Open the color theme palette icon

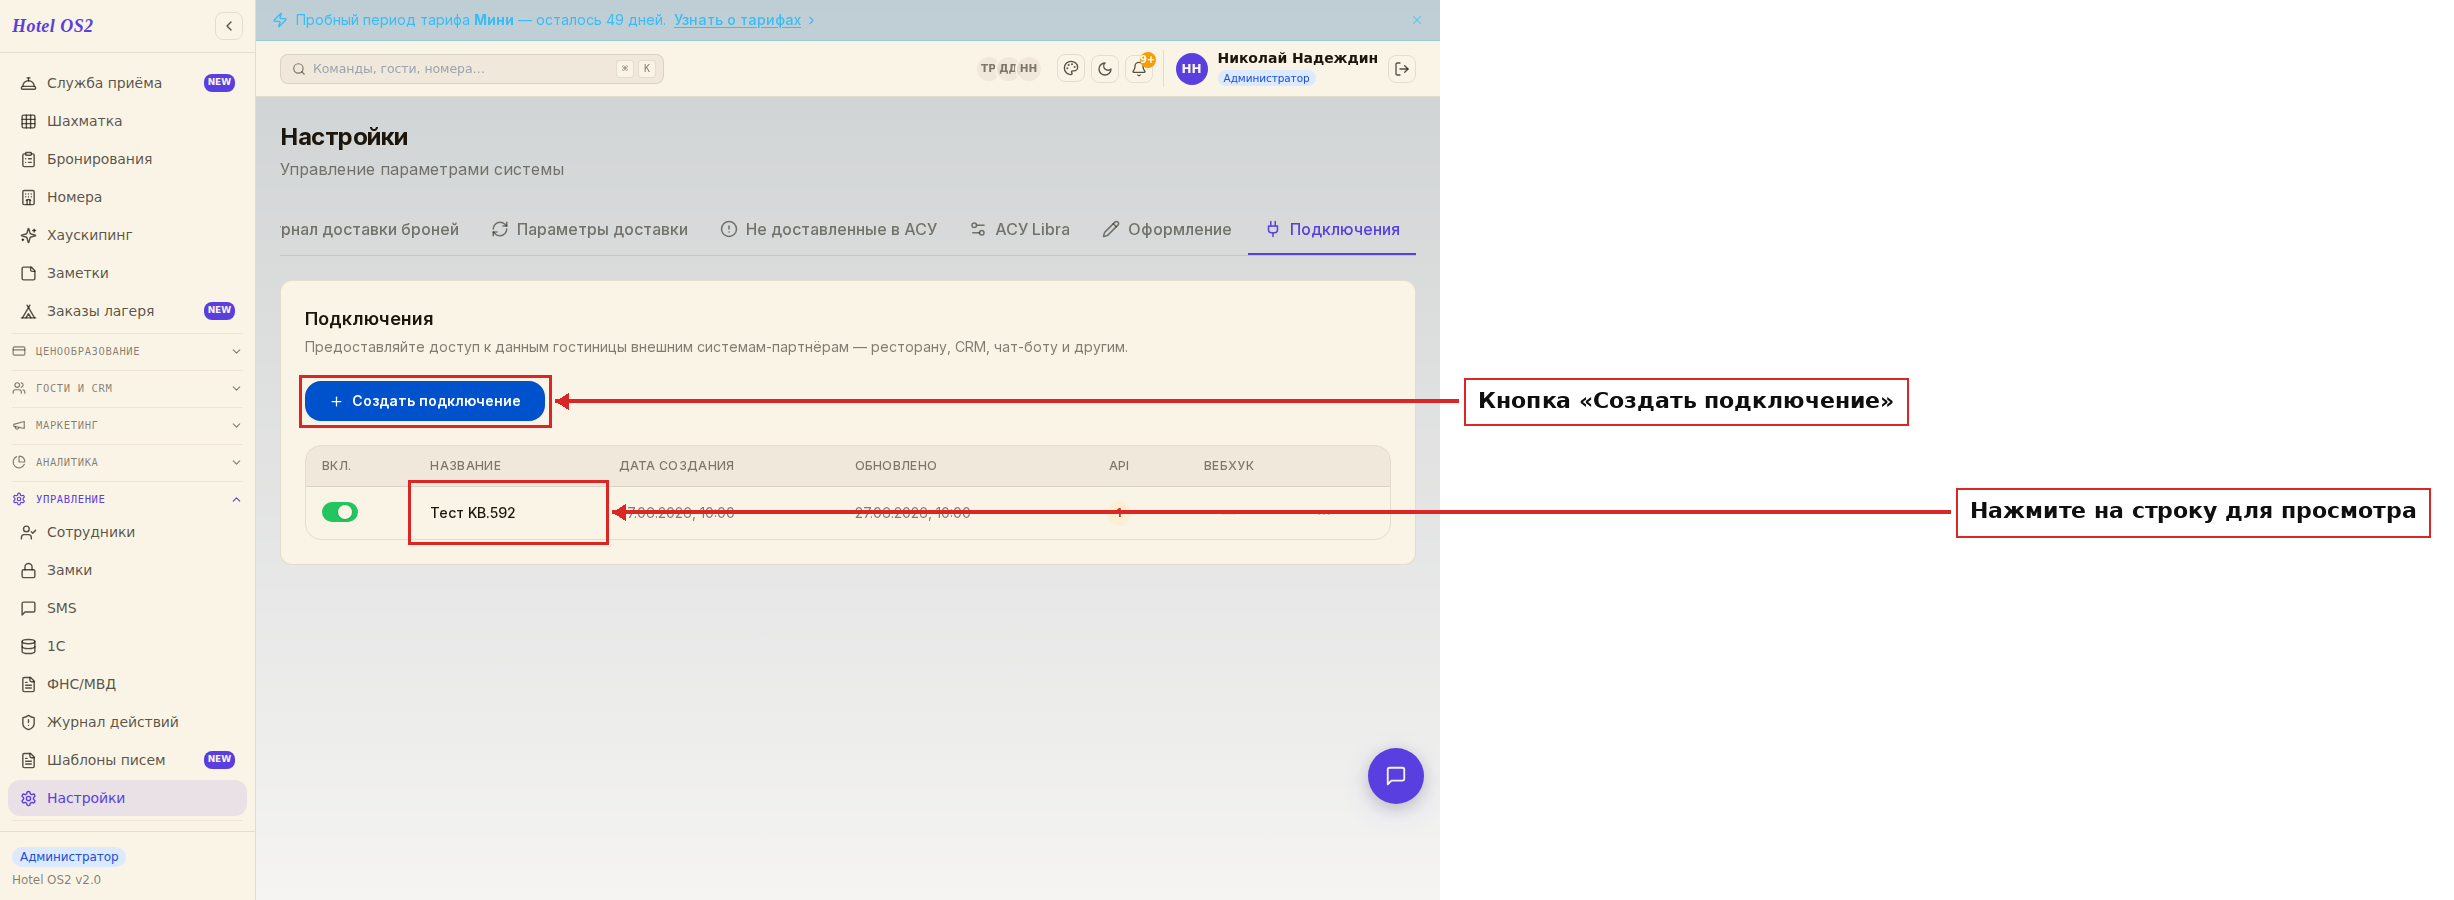tap(1071, 69)
